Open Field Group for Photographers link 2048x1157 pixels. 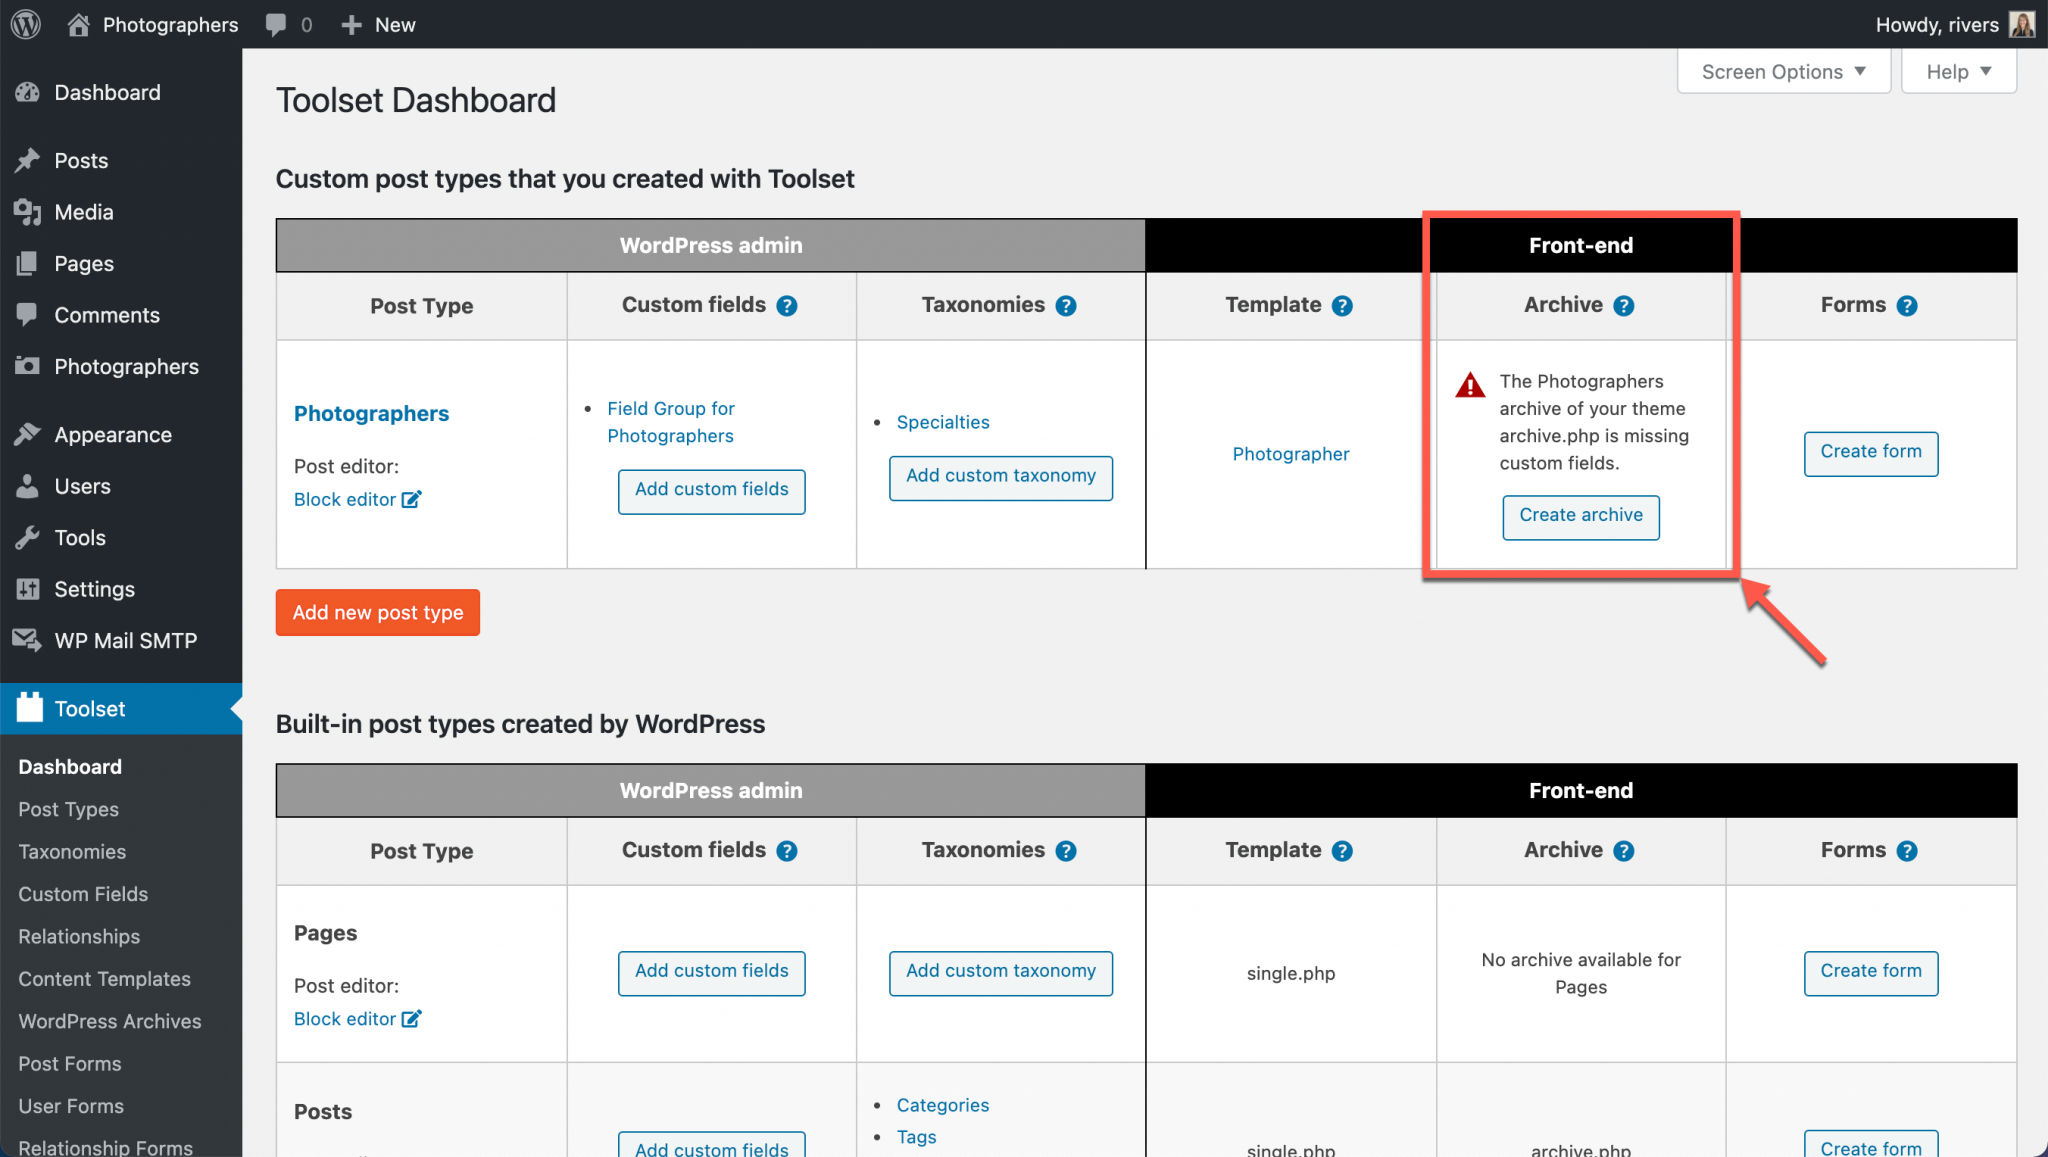pyautogui.click(x=670, y=422)
